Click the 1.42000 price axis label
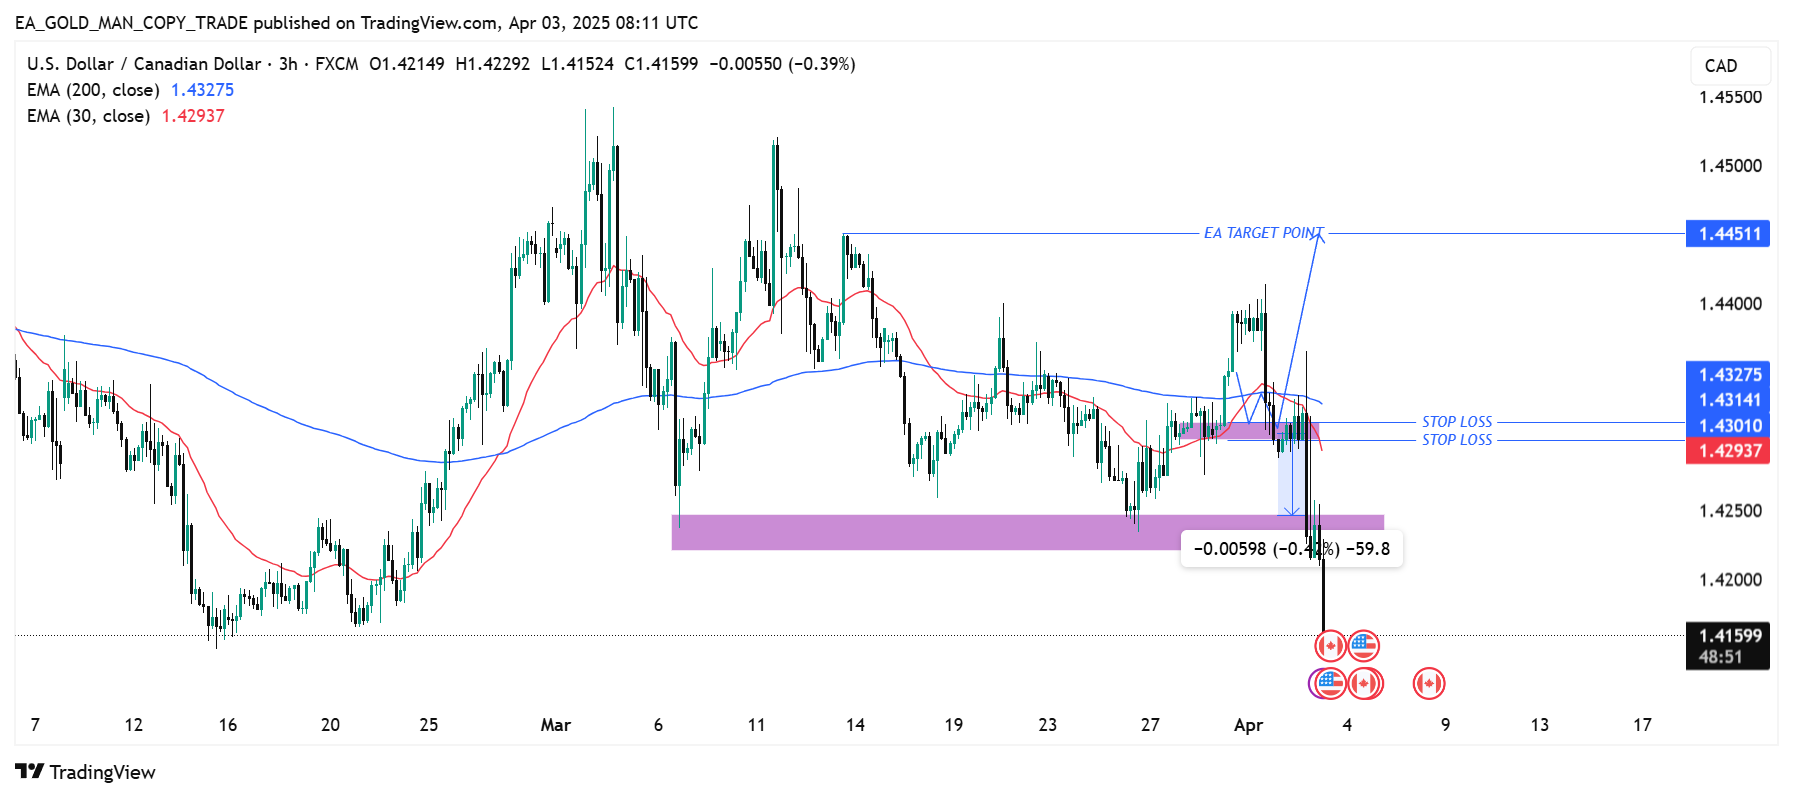This screenshot has width=1793, height=798. tap(1730, 580)
